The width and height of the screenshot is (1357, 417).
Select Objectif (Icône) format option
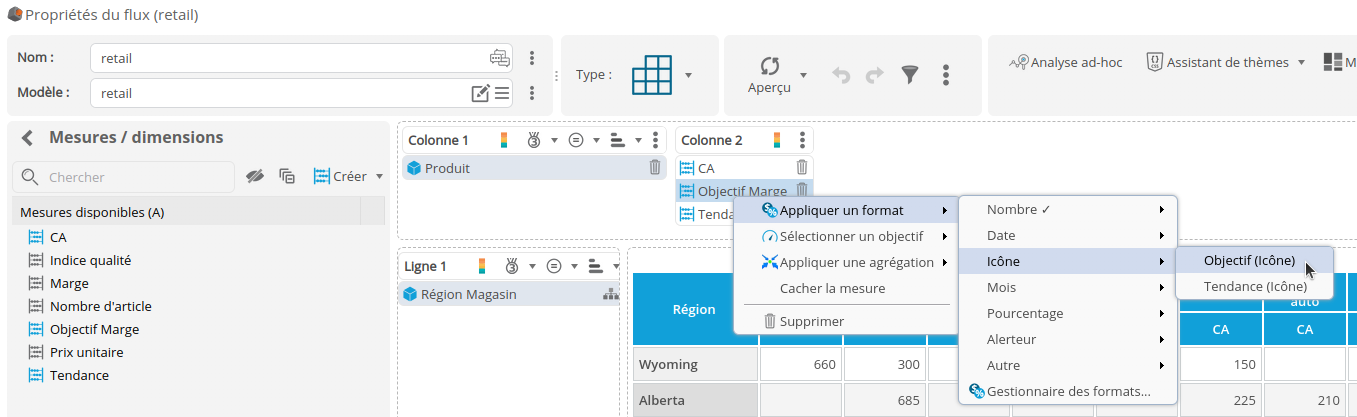coord(1249,261)
